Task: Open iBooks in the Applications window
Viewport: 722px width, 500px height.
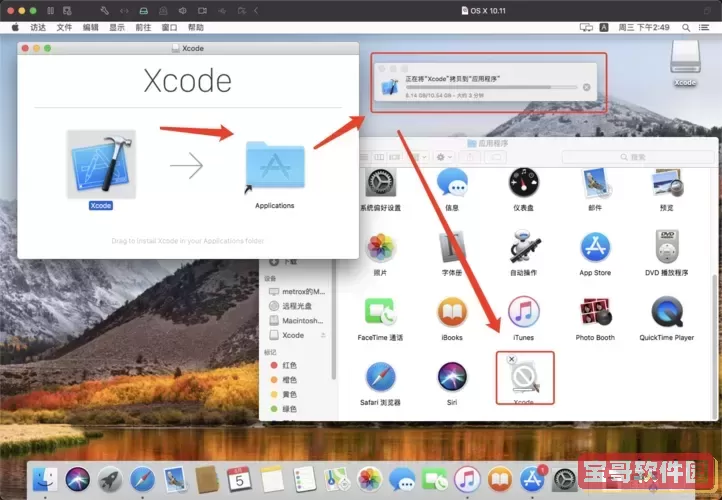Action: [452, 312]
